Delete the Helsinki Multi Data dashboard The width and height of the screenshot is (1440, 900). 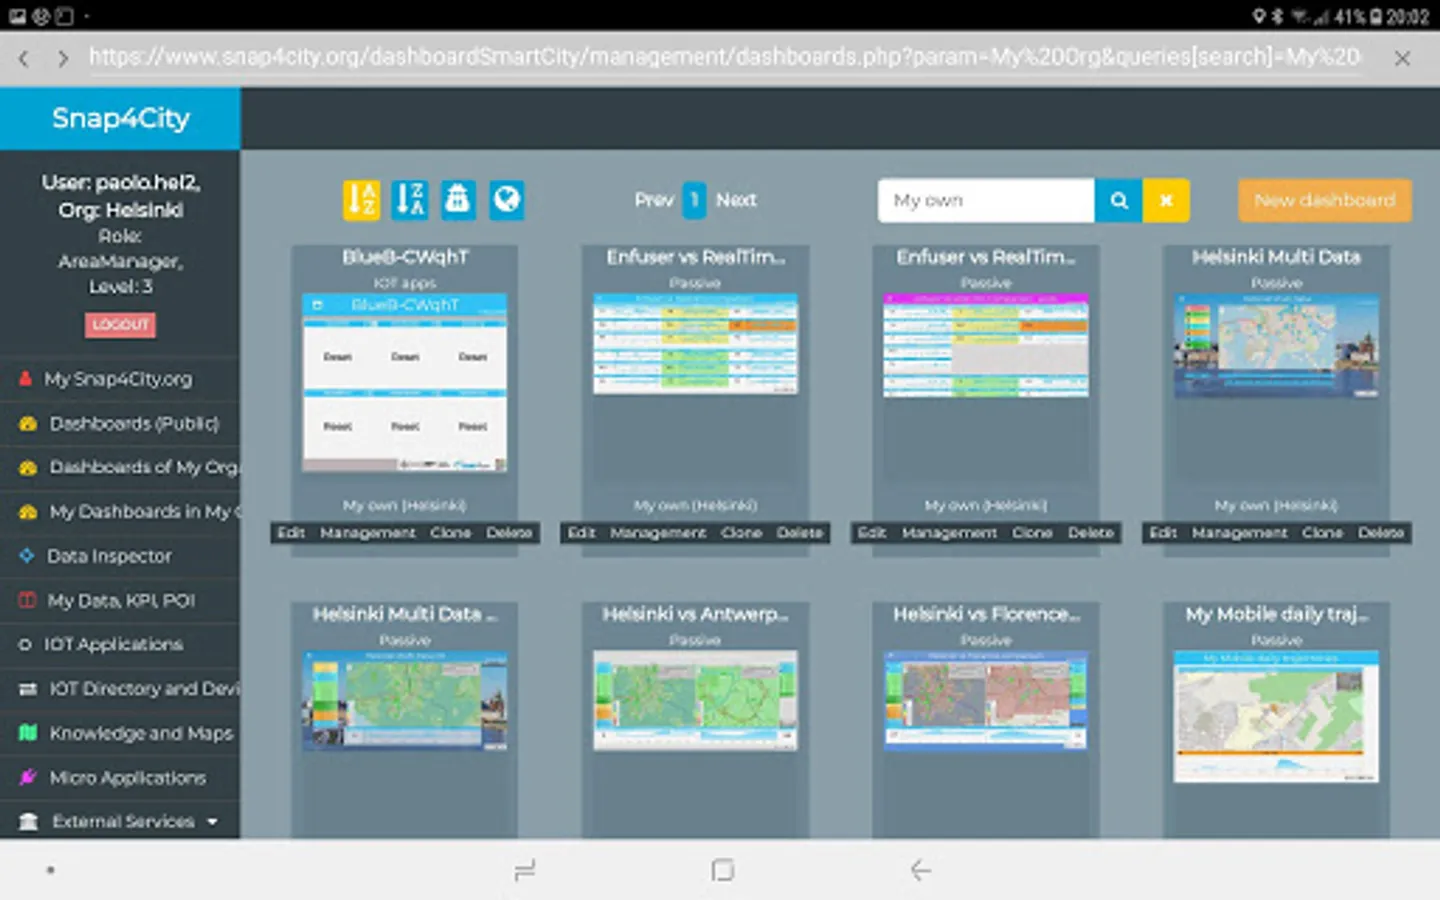click(1381, 533)
